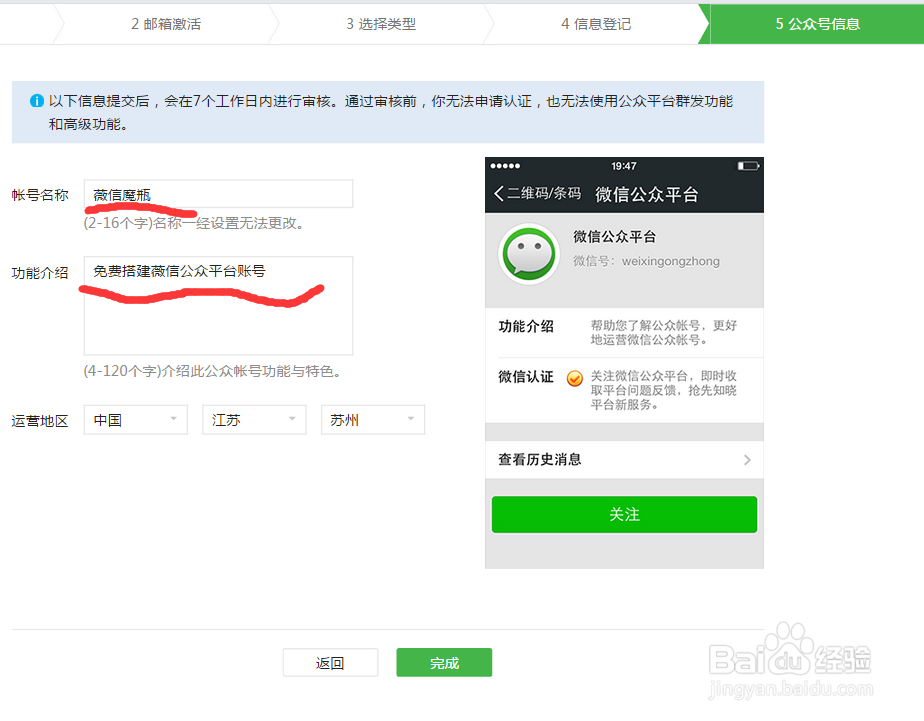This screenshot has width=924, height=721.
Task: Tap the green 关注 button in phone preview
Action: coord(624,514)
